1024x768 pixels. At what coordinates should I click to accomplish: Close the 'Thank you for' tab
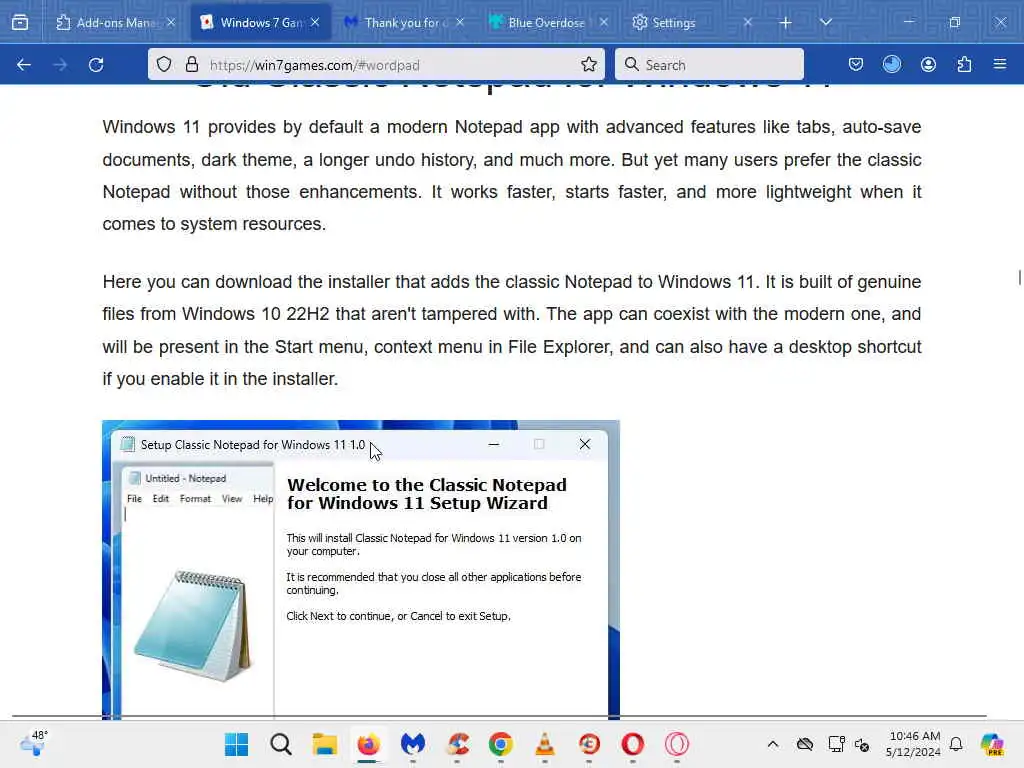point(460,22)
